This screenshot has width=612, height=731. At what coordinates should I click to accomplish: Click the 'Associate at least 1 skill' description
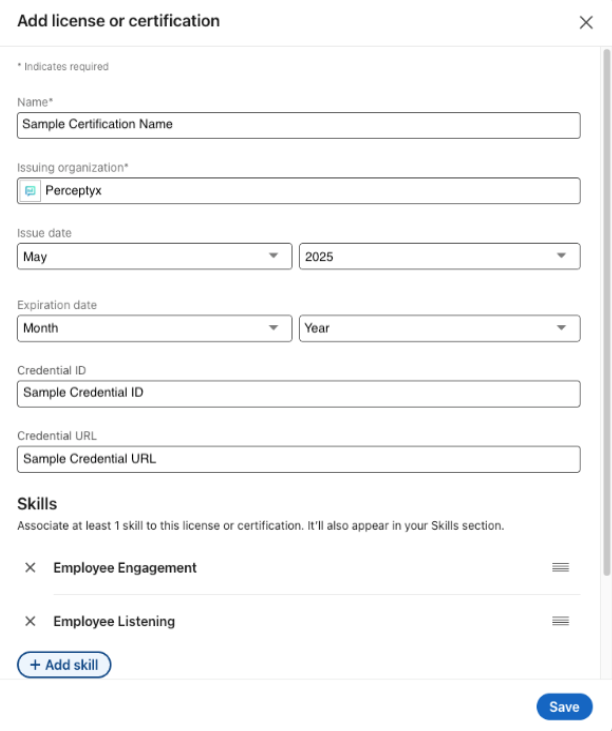point(261,526)
